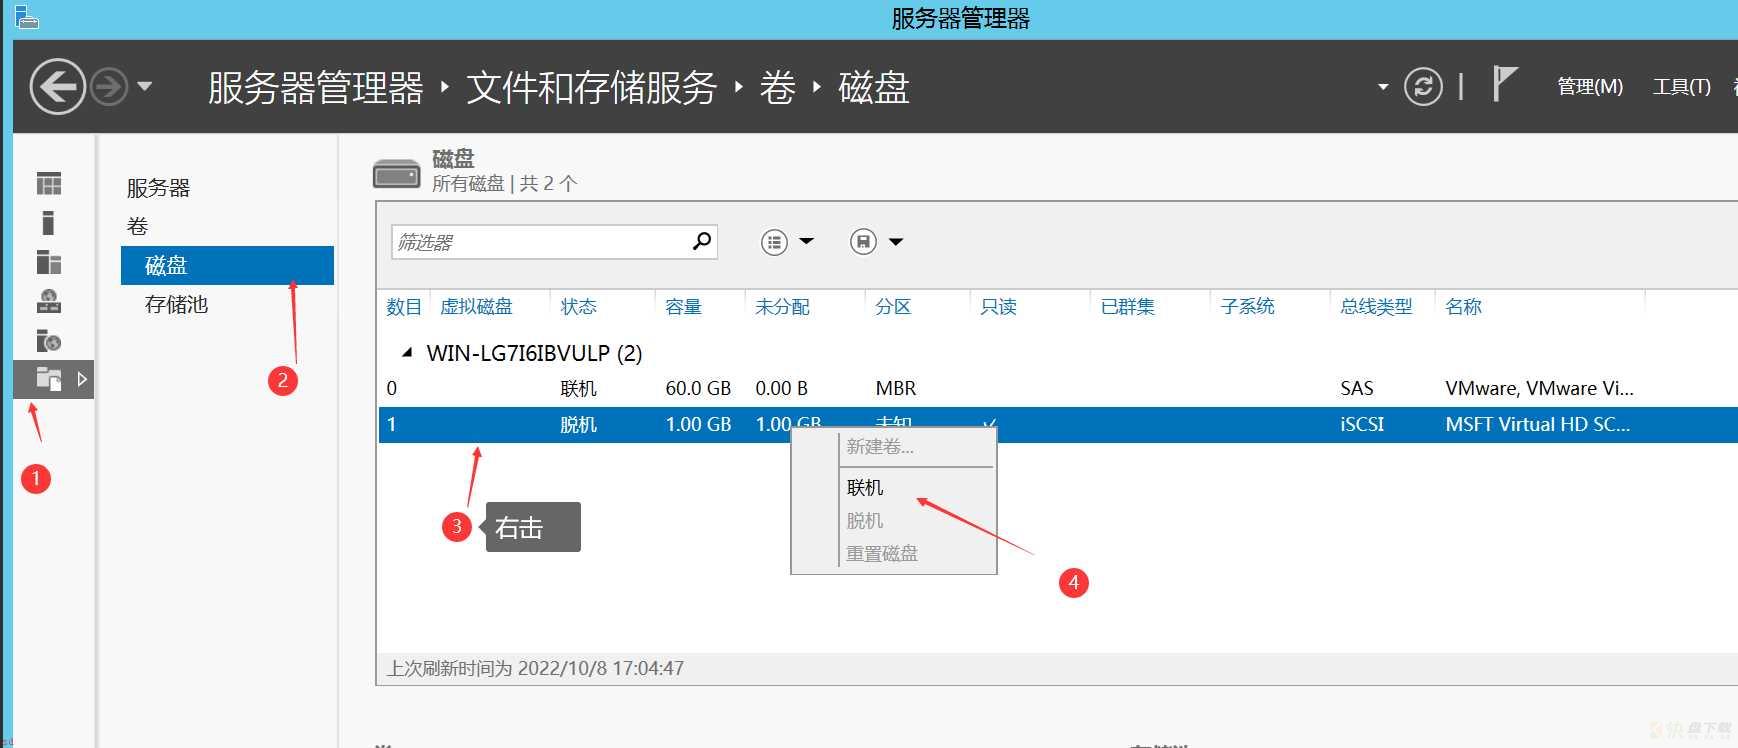
Task: Click 卷 in the breadcrumb path
Action: point(778,88)
